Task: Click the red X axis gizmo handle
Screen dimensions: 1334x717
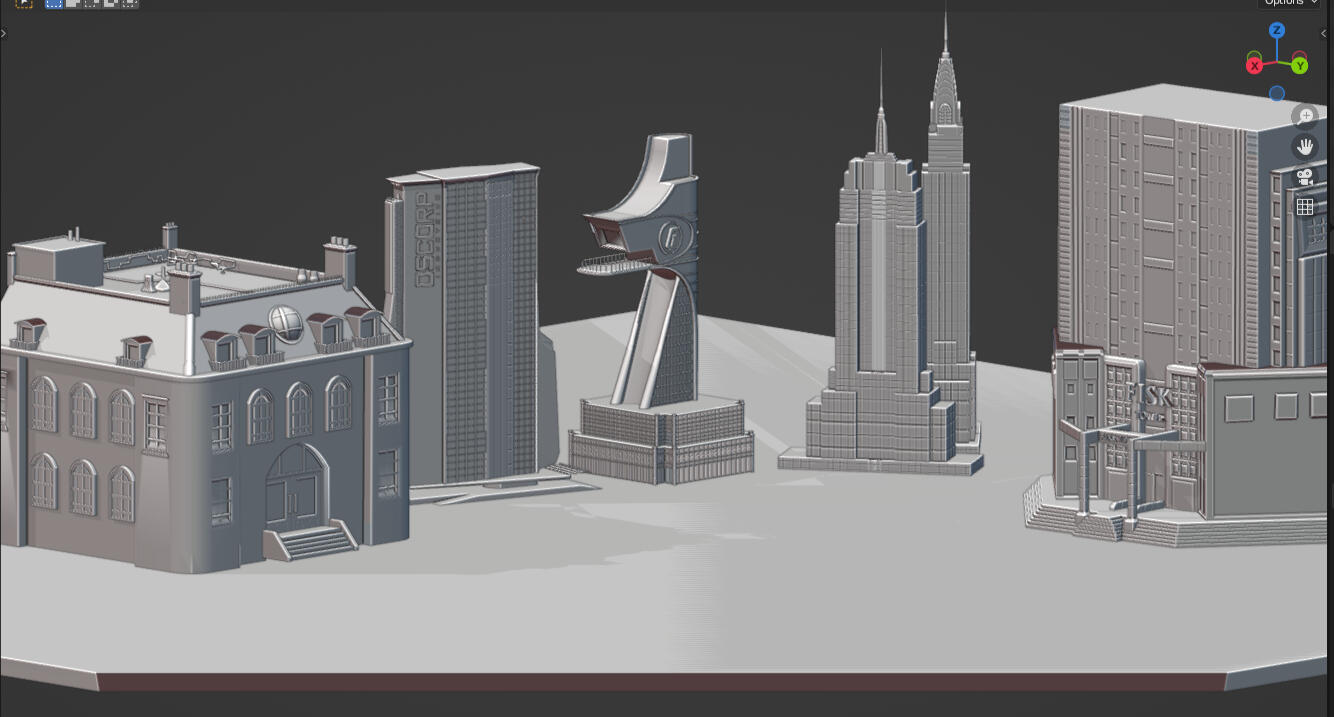Action: coord(1254,66)
